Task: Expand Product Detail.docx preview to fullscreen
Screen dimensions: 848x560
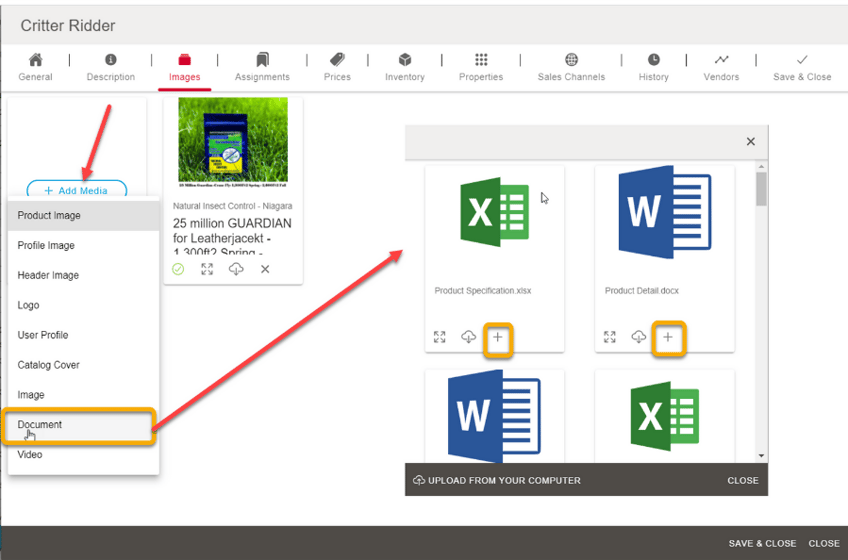Action: coord(610,338)
